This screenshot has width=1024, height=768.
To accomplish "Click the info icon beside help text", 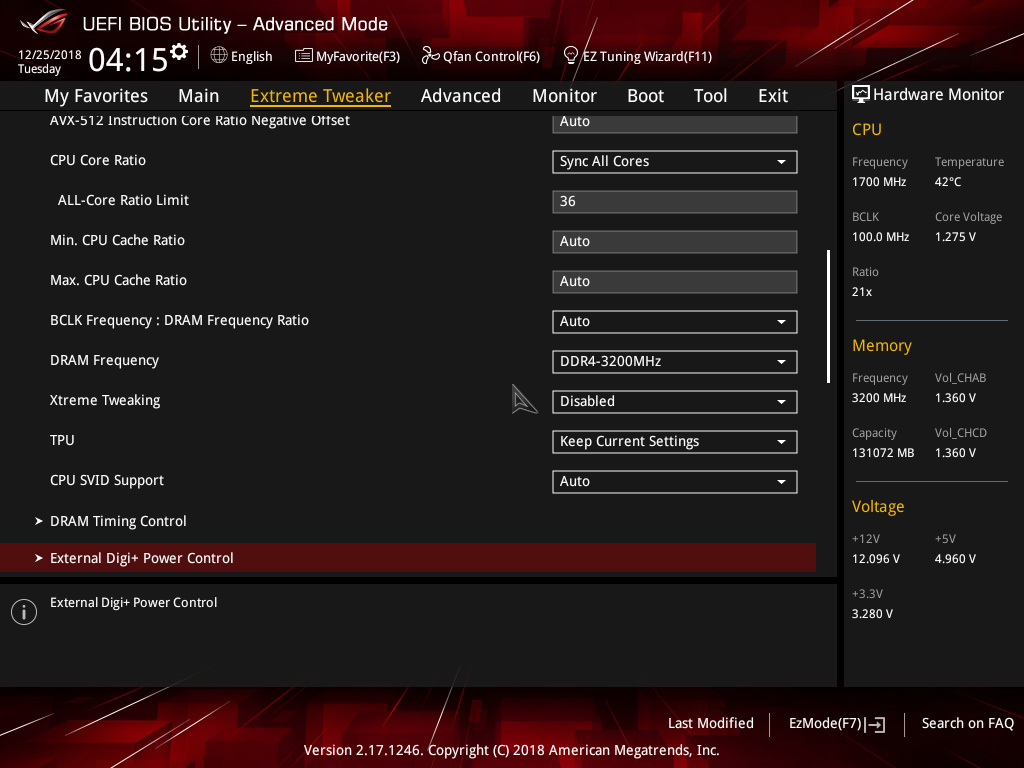I will pyautogui.click(x=24, y=612).
